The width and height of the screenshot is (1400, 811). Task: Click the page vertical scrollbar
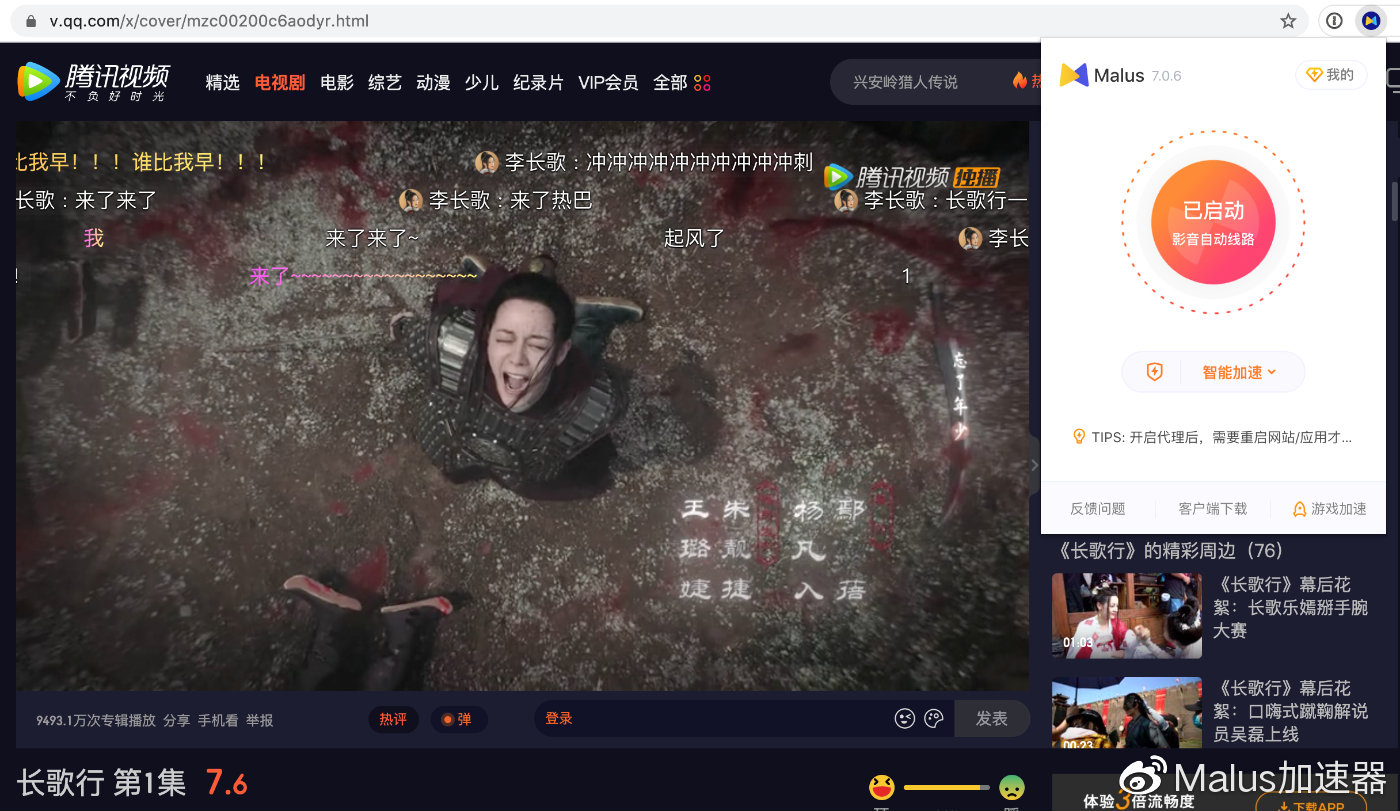[x=1395, y=200]
